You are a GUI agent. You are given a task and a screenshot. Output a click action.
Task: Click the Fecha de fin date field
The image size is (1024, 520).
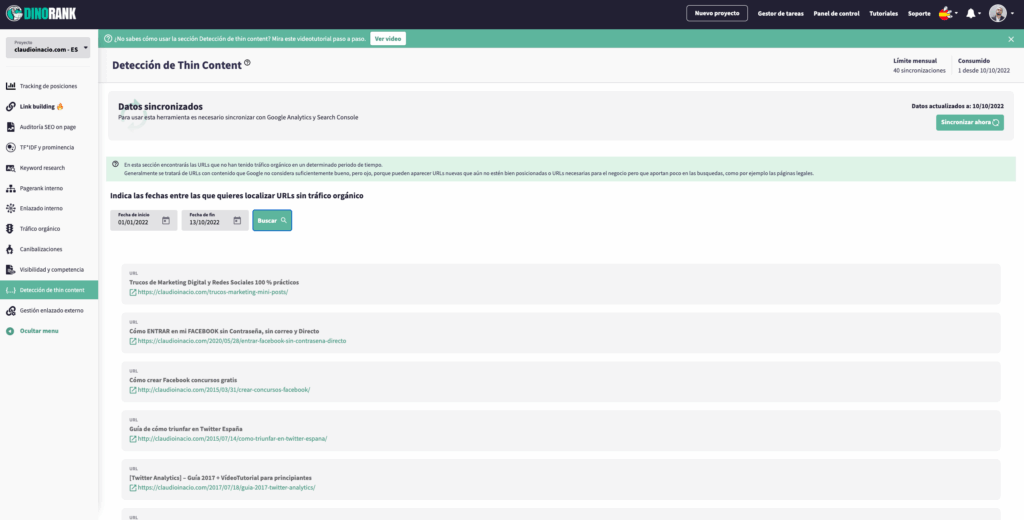(x=215, y=220)
